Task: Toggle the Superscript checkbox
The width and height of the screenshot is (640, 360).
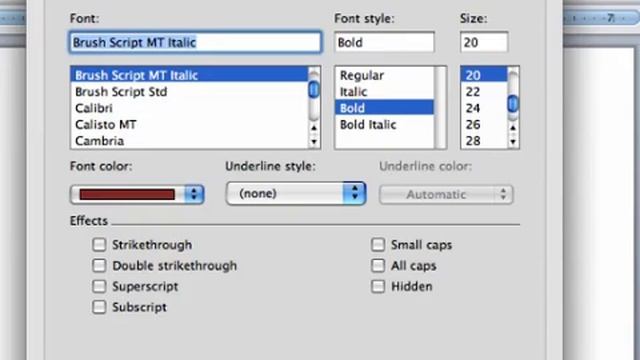Action: click(x=99, y=287)
